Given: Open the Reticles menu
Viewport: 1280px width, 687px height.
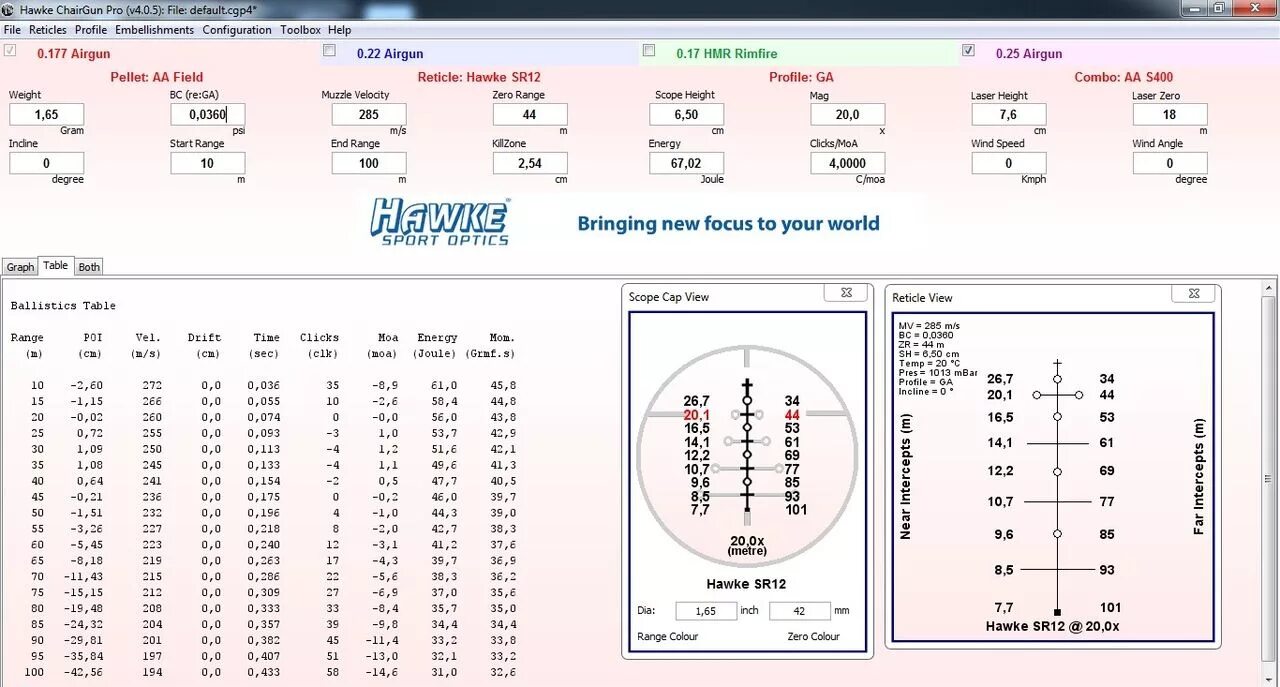Looking at the screenshot, I should pos(48,30).
